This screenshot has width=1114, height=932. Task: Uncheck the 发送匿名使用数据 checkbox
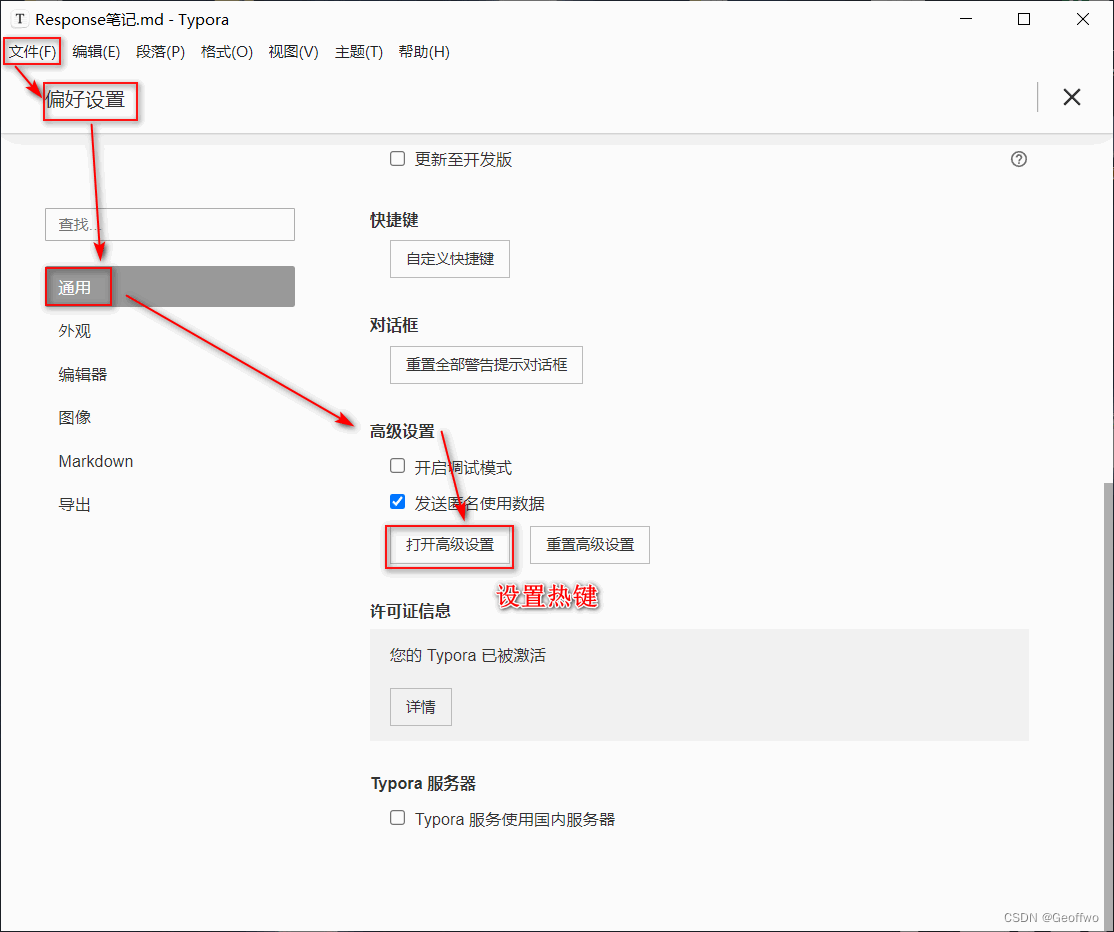tap(397, 502)
